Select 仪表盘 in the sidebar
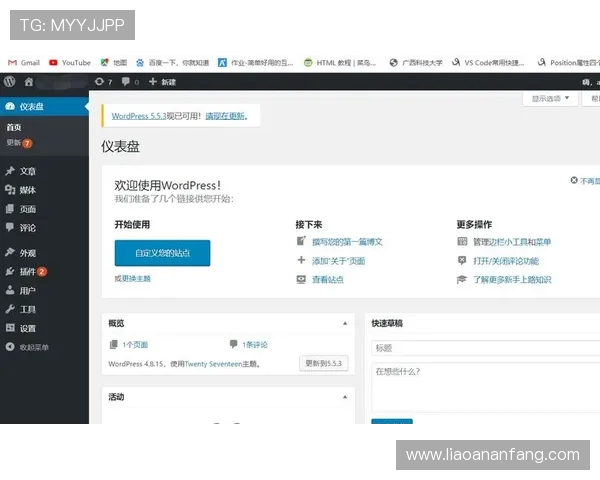 [44, 106]
